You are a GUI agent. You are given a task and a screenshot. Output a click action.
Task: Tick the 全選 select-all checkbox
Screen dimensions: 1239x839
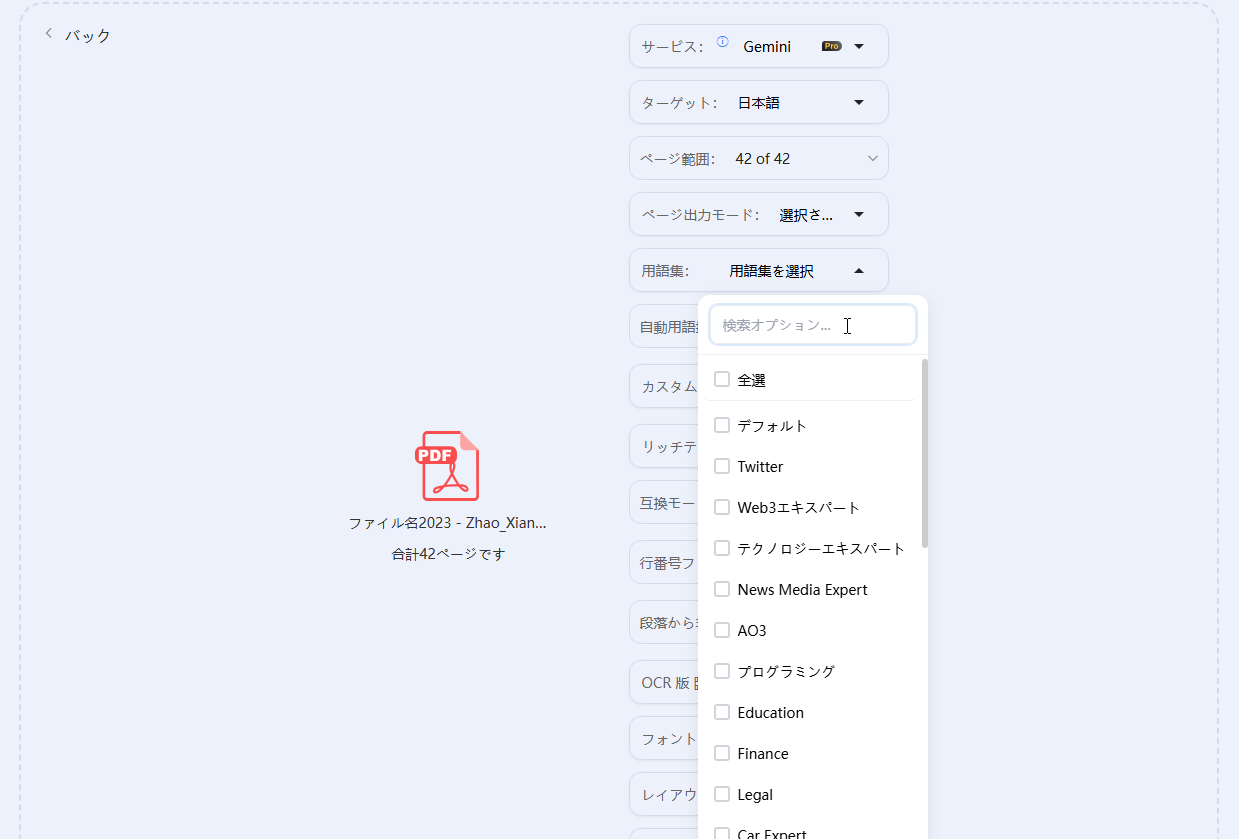click(x=722, y=380)
